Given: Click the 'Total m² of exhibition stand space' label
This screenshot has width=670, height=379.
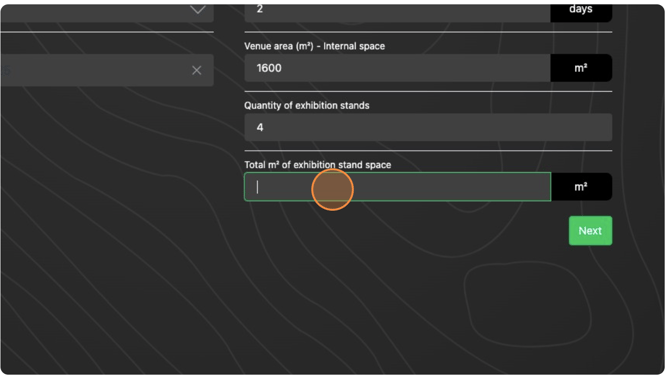Looking at the screenshot, I should 317,165.
